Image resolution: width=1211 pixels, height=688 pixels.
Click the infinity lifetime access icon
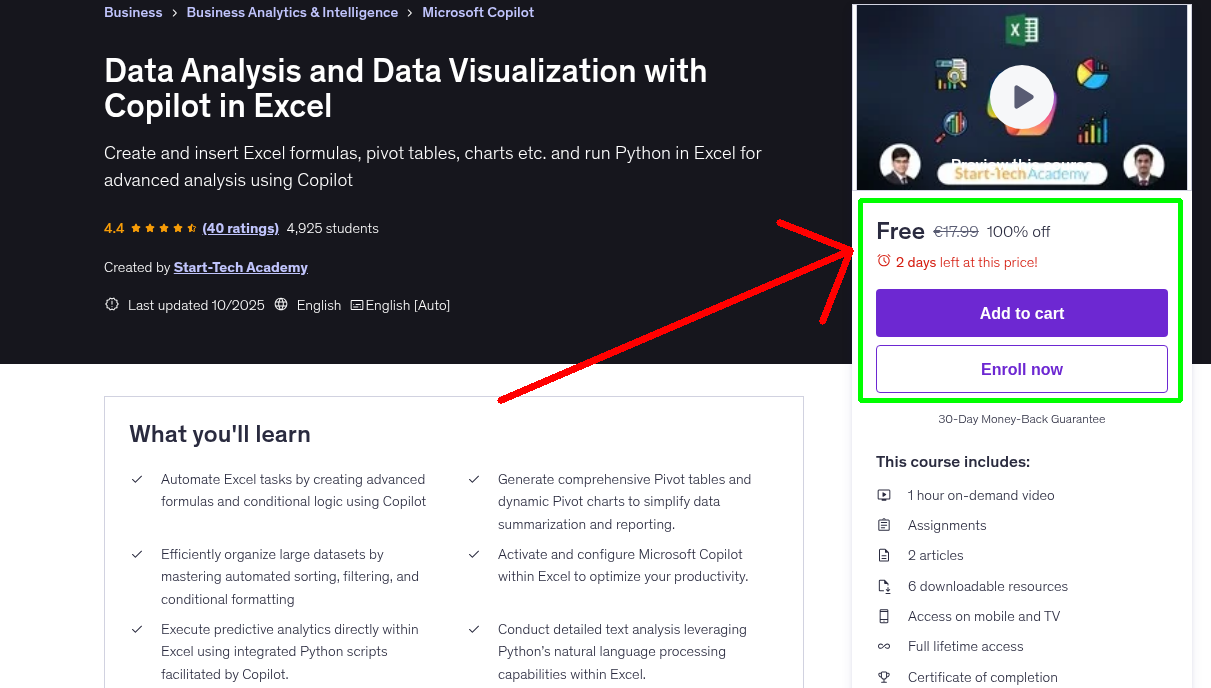pyautogui.click(x=884, y=646)
